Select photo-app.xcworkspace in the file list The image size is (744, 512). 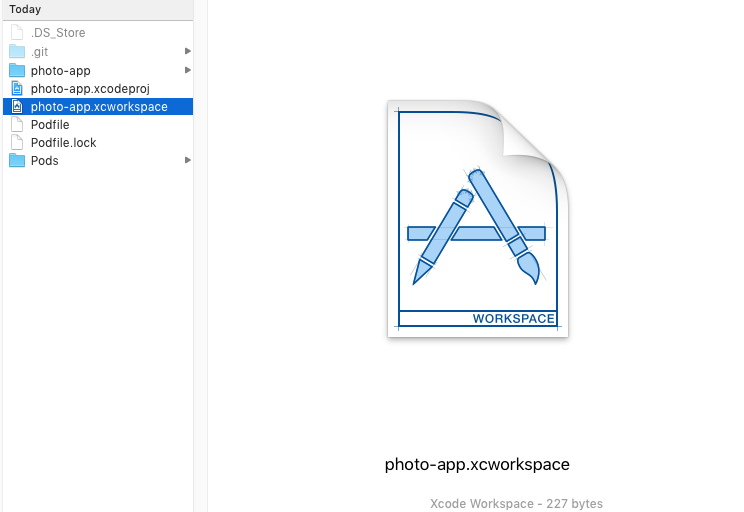(x=99, y=107)
